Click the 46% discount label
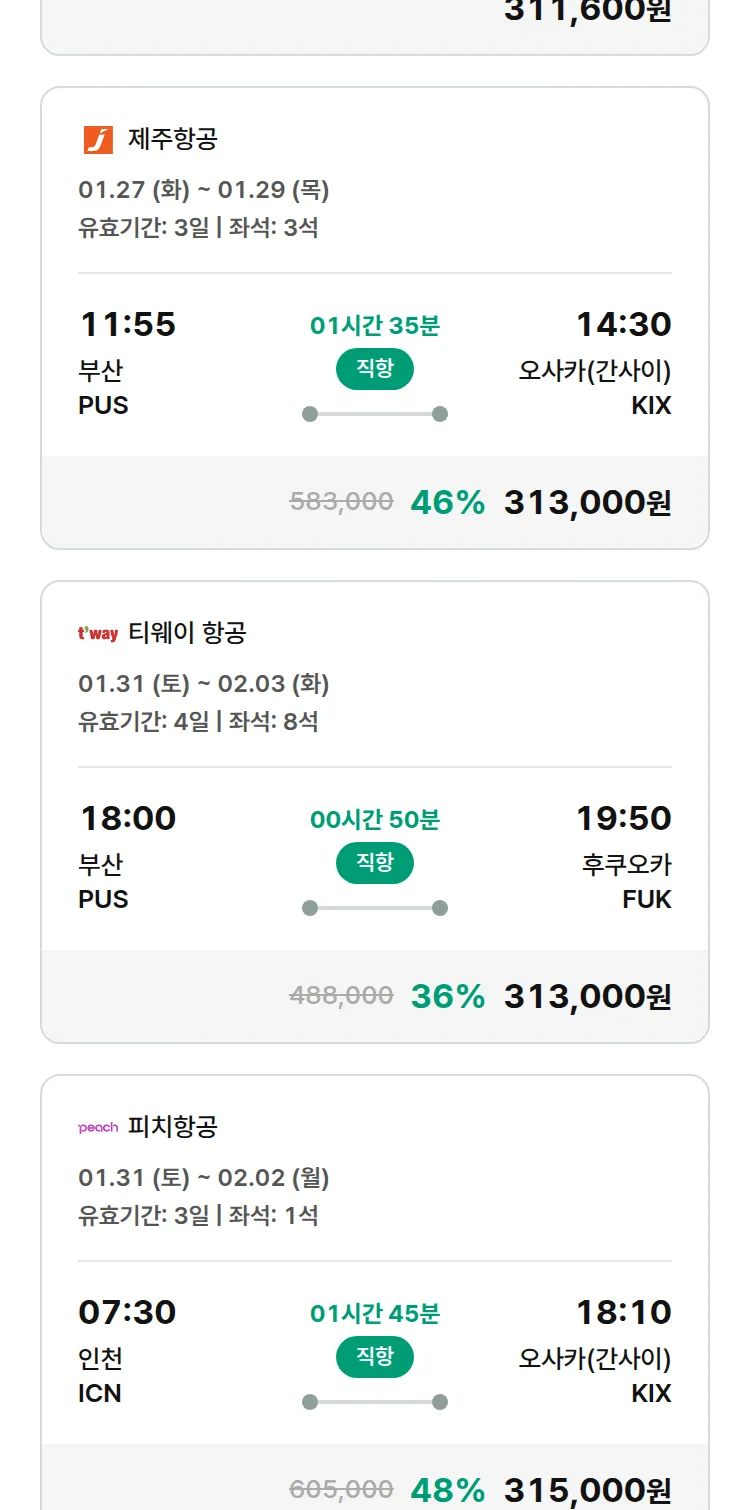Image resolution: width=750 pixels, height=1510 pixels. click(x=447, y=502)
